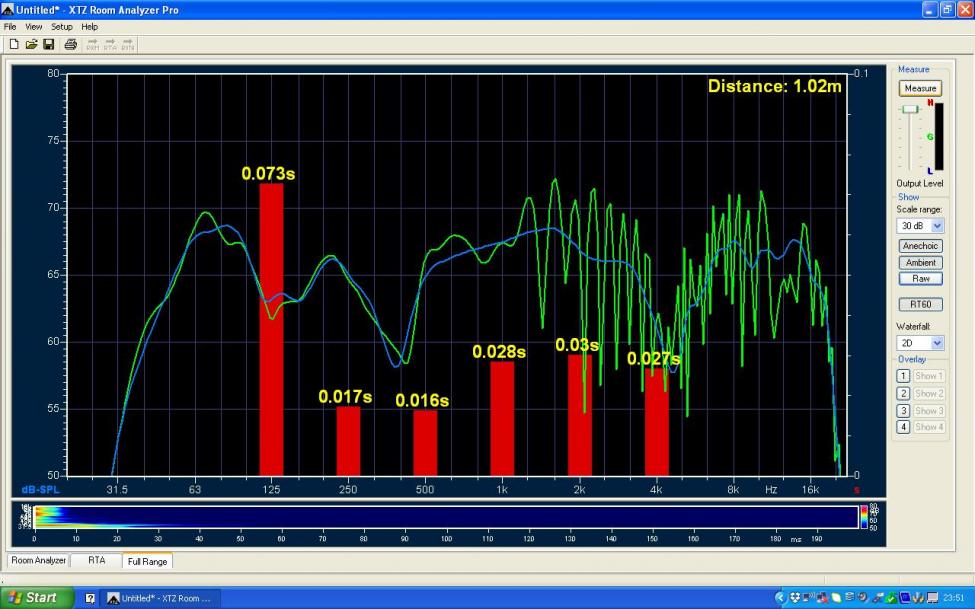Open the Help menu
This screenshot has height=609, width=975.
coord(90,27)
